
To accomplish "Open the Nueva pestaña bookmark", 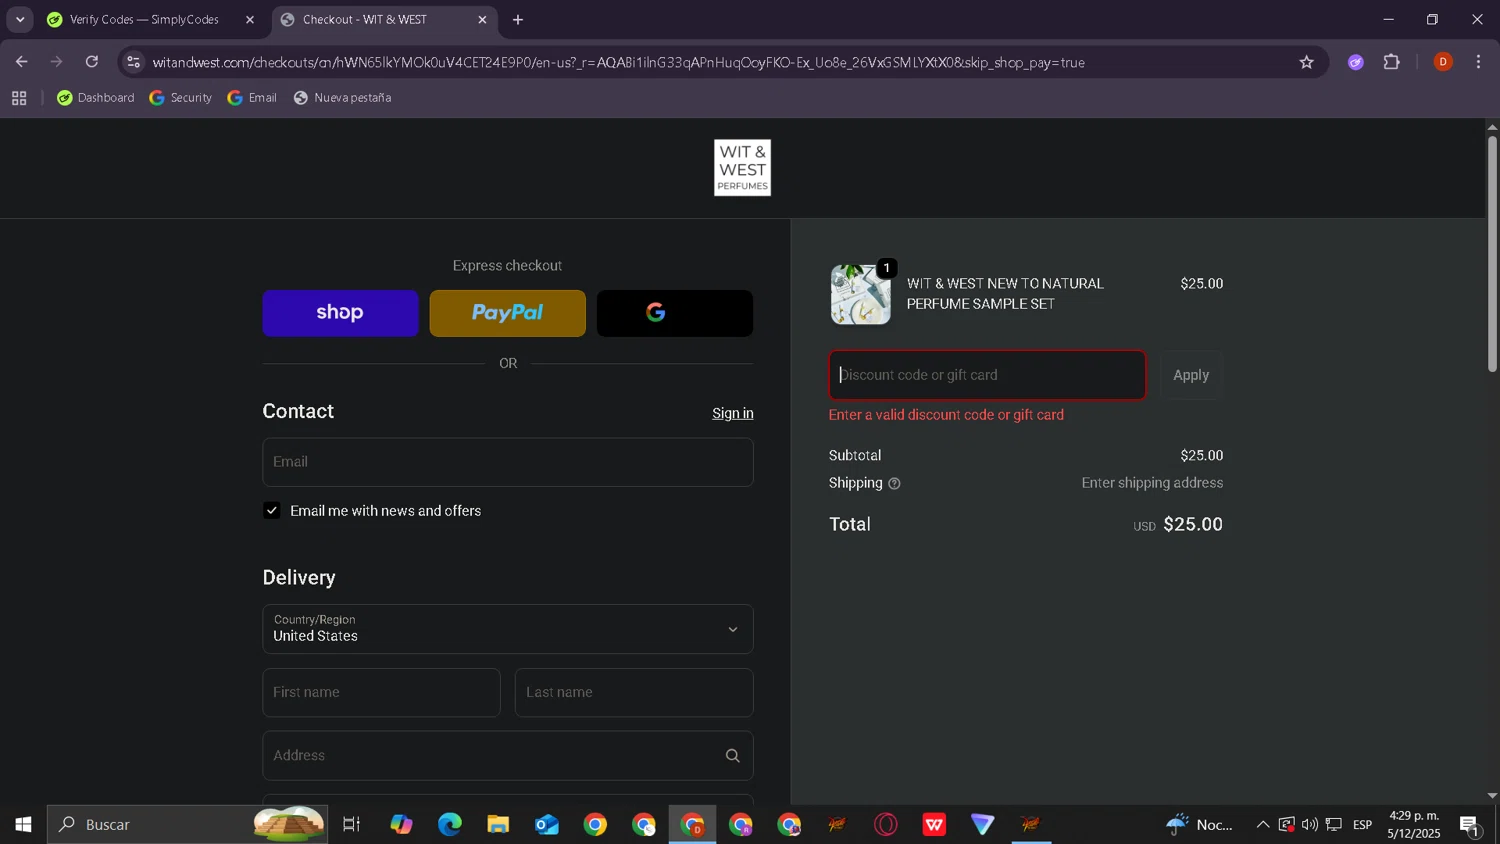I will coord(342,98).
